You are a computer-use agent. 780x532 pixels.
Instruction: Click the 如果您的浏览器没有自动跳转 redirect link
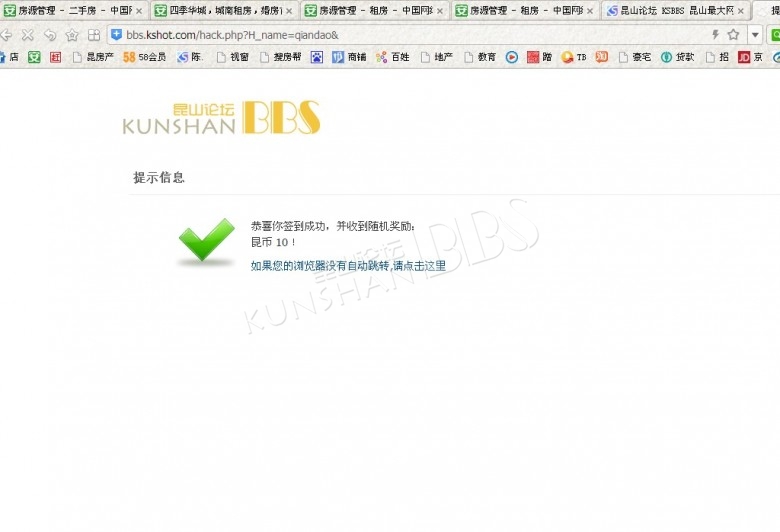pos(348,266)
